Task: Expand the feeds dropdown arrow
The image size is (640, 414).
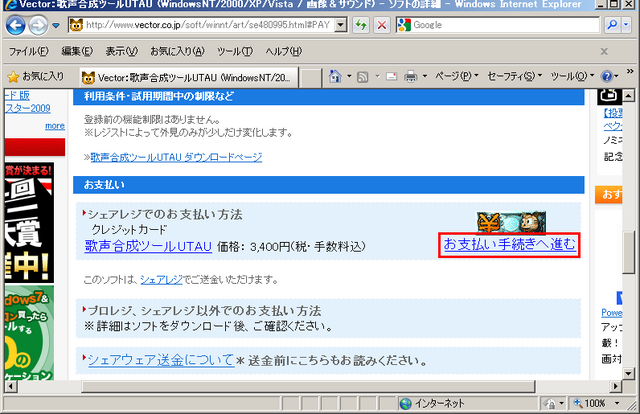Action: [377, 76]
